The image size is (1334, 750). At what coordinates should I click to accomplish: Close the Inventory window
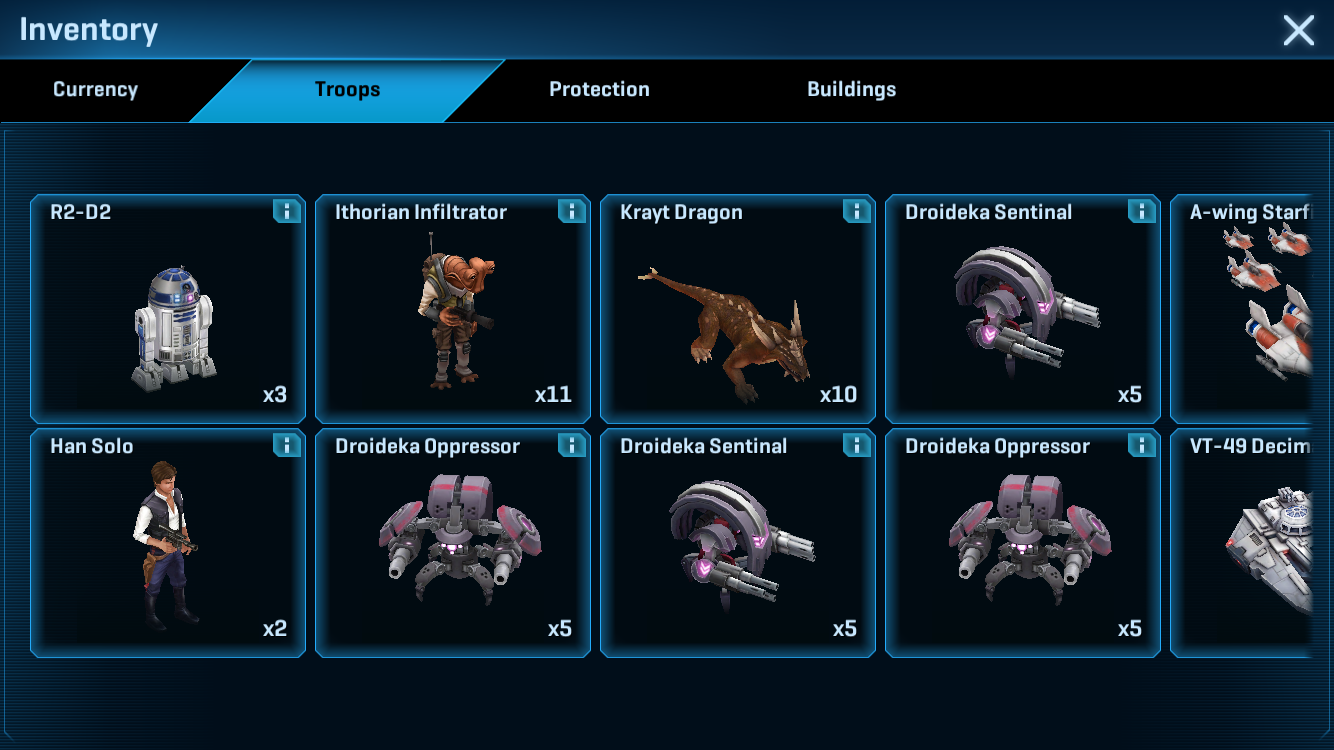click(x=1298, y=30)
